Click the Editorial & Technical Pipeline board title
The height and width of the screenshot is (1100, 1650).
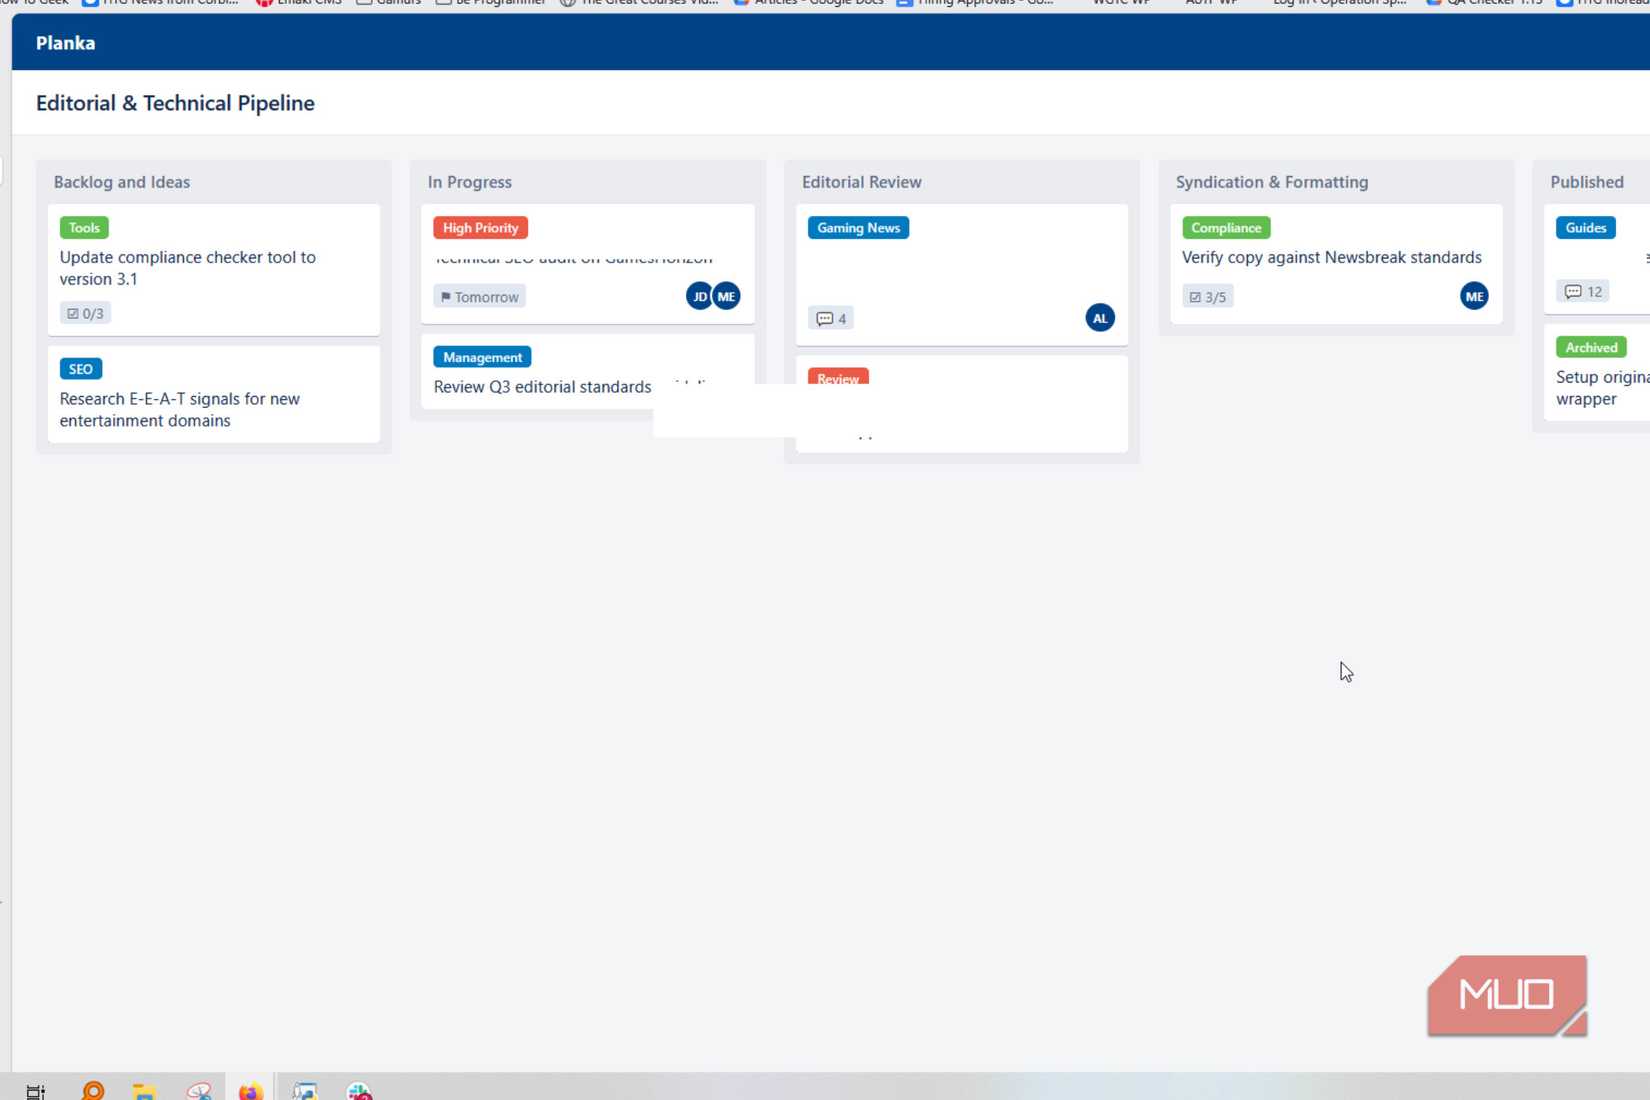coord(175,103)
